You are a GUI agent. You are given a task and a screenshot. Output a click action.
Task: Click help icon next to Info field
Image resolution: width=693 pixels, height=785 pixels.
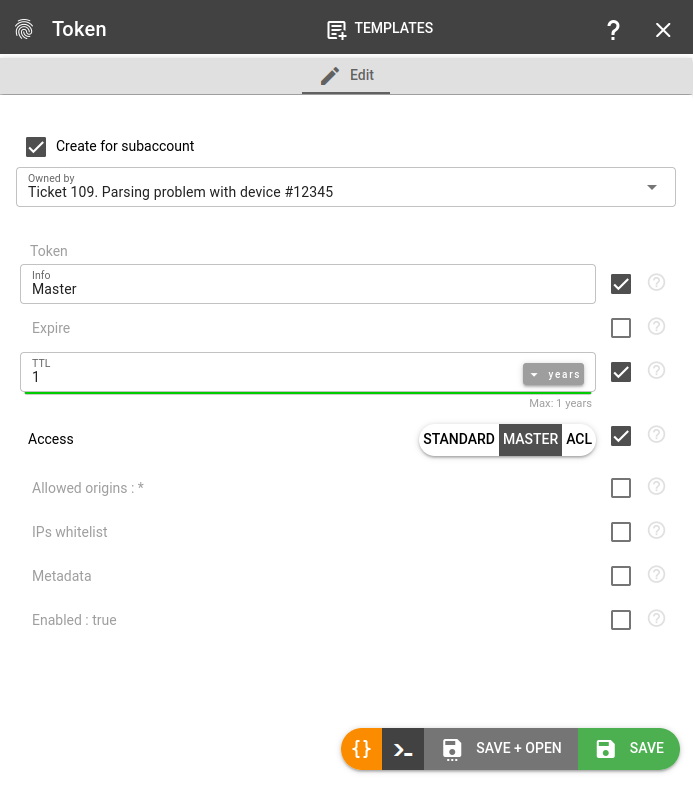[x=657, y=283]
